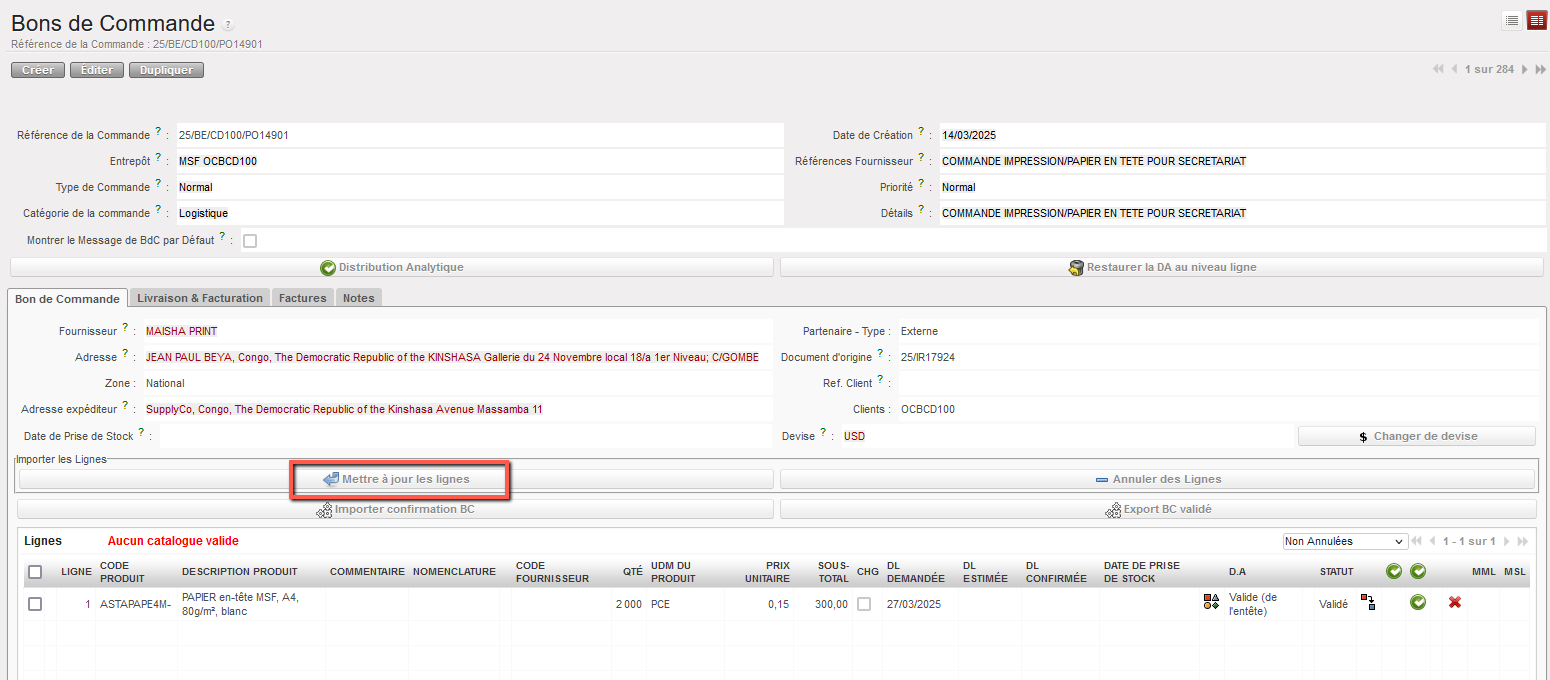Click help icon beside Bons de Commande title
The height and width of the screenshot is (680, 1550).
click(x=228, y=24)
